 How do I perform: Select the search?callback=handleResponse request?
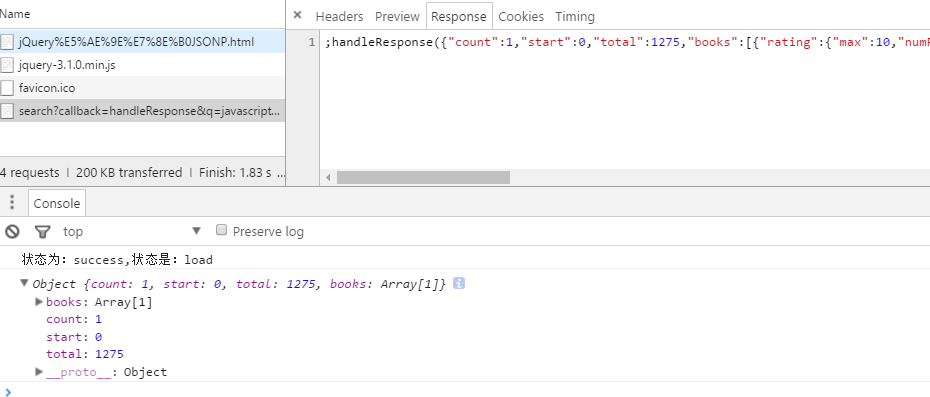pos(142,111)
